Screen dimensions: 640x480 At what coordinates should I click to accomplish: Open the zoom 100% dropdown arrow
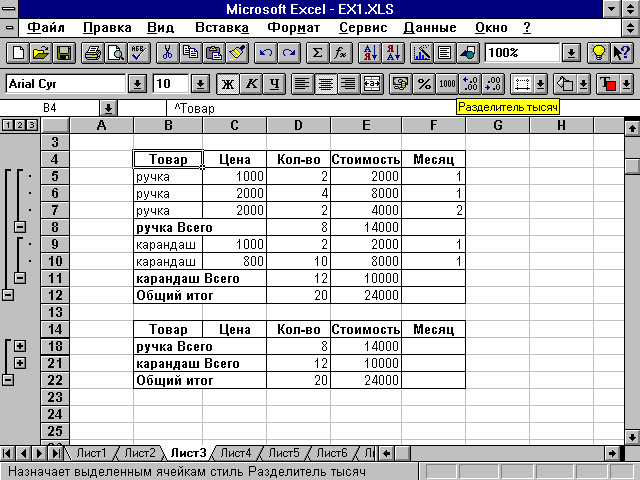click(571, 53)
